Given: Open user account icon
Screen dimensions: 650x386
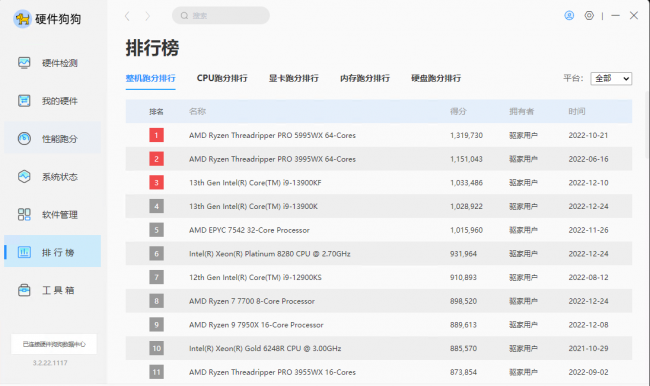Looking at the screenshot, I should tap(569, 16).
